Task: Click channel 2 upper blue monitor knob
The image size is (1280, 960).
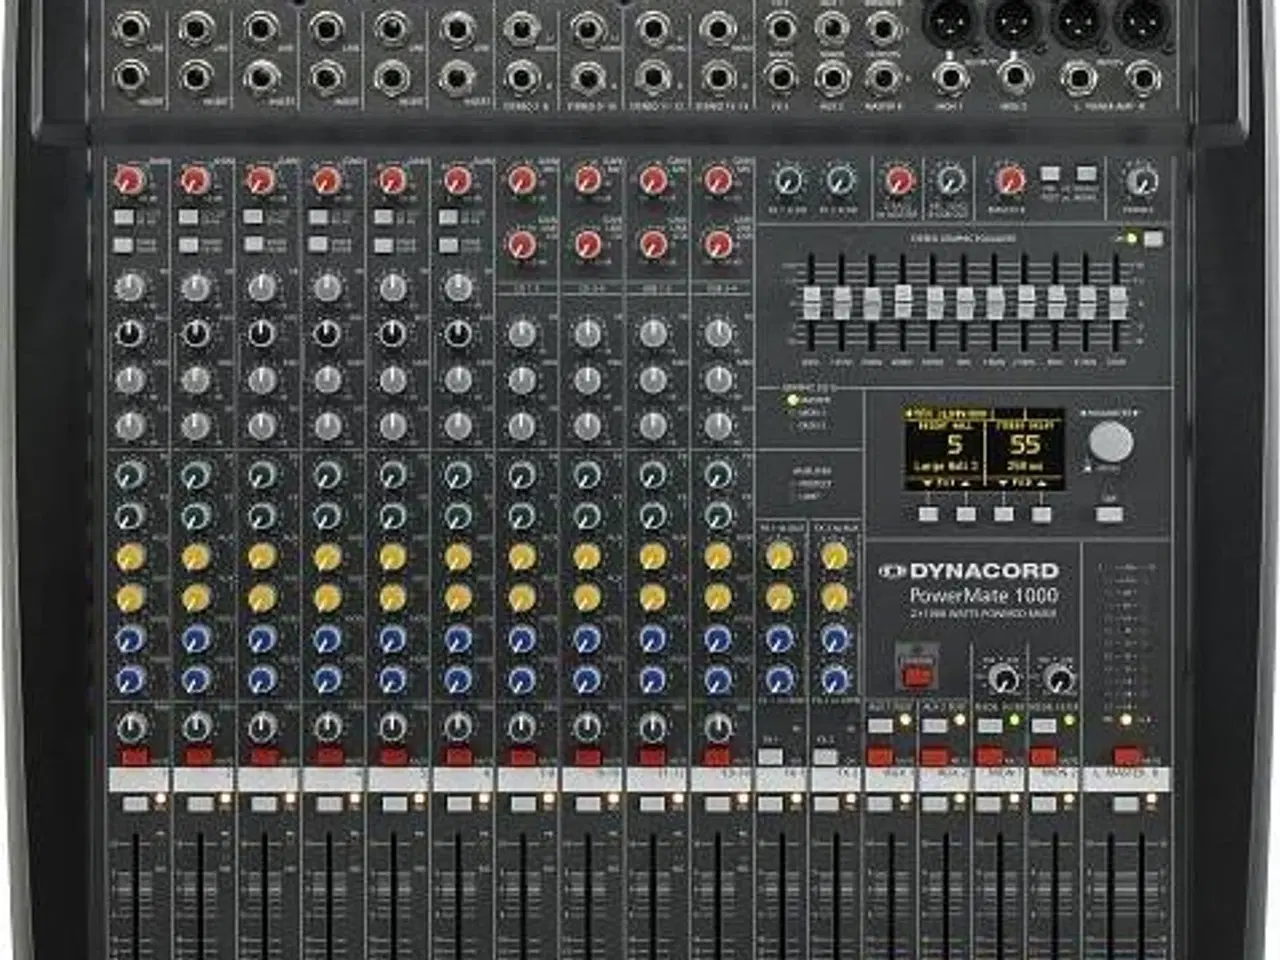Action: pyautogui.click(x=196, y=639)
